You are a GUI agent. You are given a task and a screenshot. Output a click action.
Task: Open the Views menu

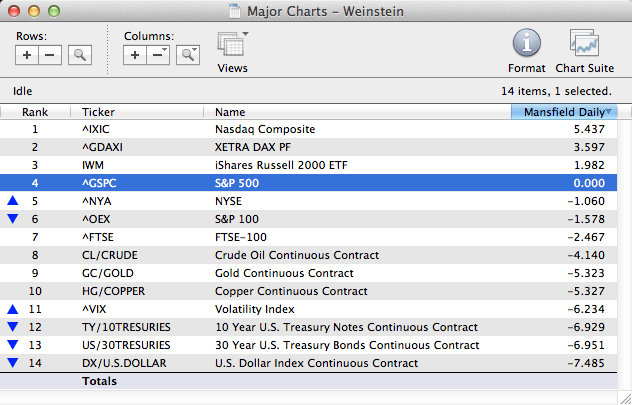(233, 50)
